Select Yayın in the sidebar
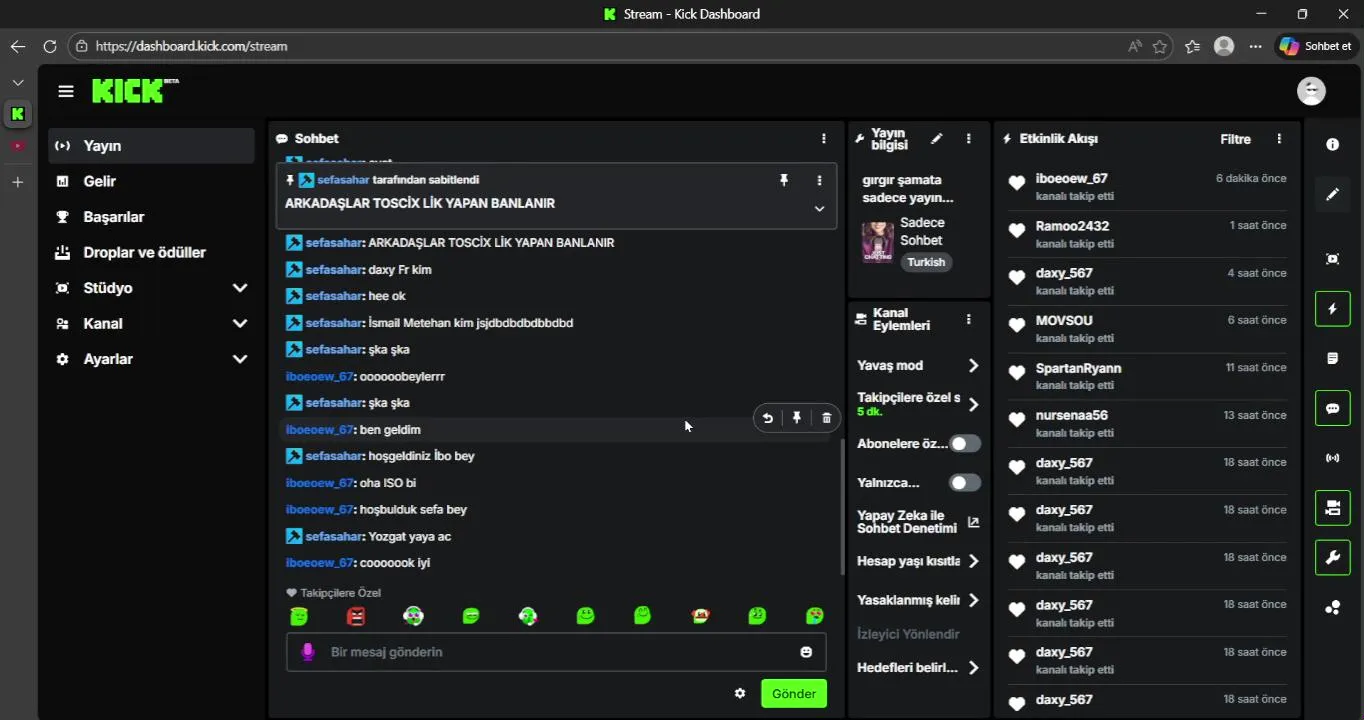The image size is (1364, 720). tap(151, 146)
